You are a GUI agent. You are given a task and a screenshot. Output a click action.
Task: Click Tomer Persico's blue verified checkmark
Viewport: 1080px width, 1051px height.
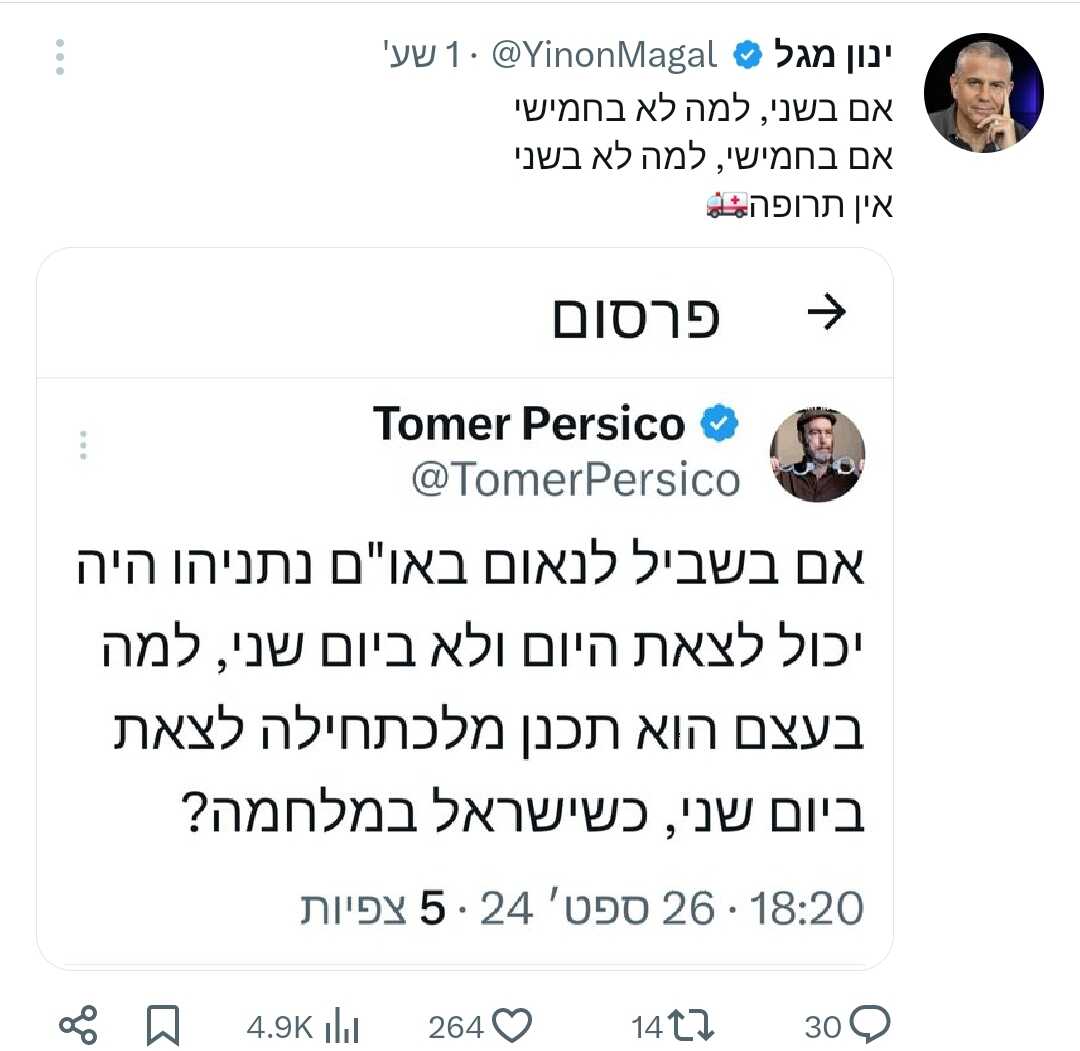(717, 425)
